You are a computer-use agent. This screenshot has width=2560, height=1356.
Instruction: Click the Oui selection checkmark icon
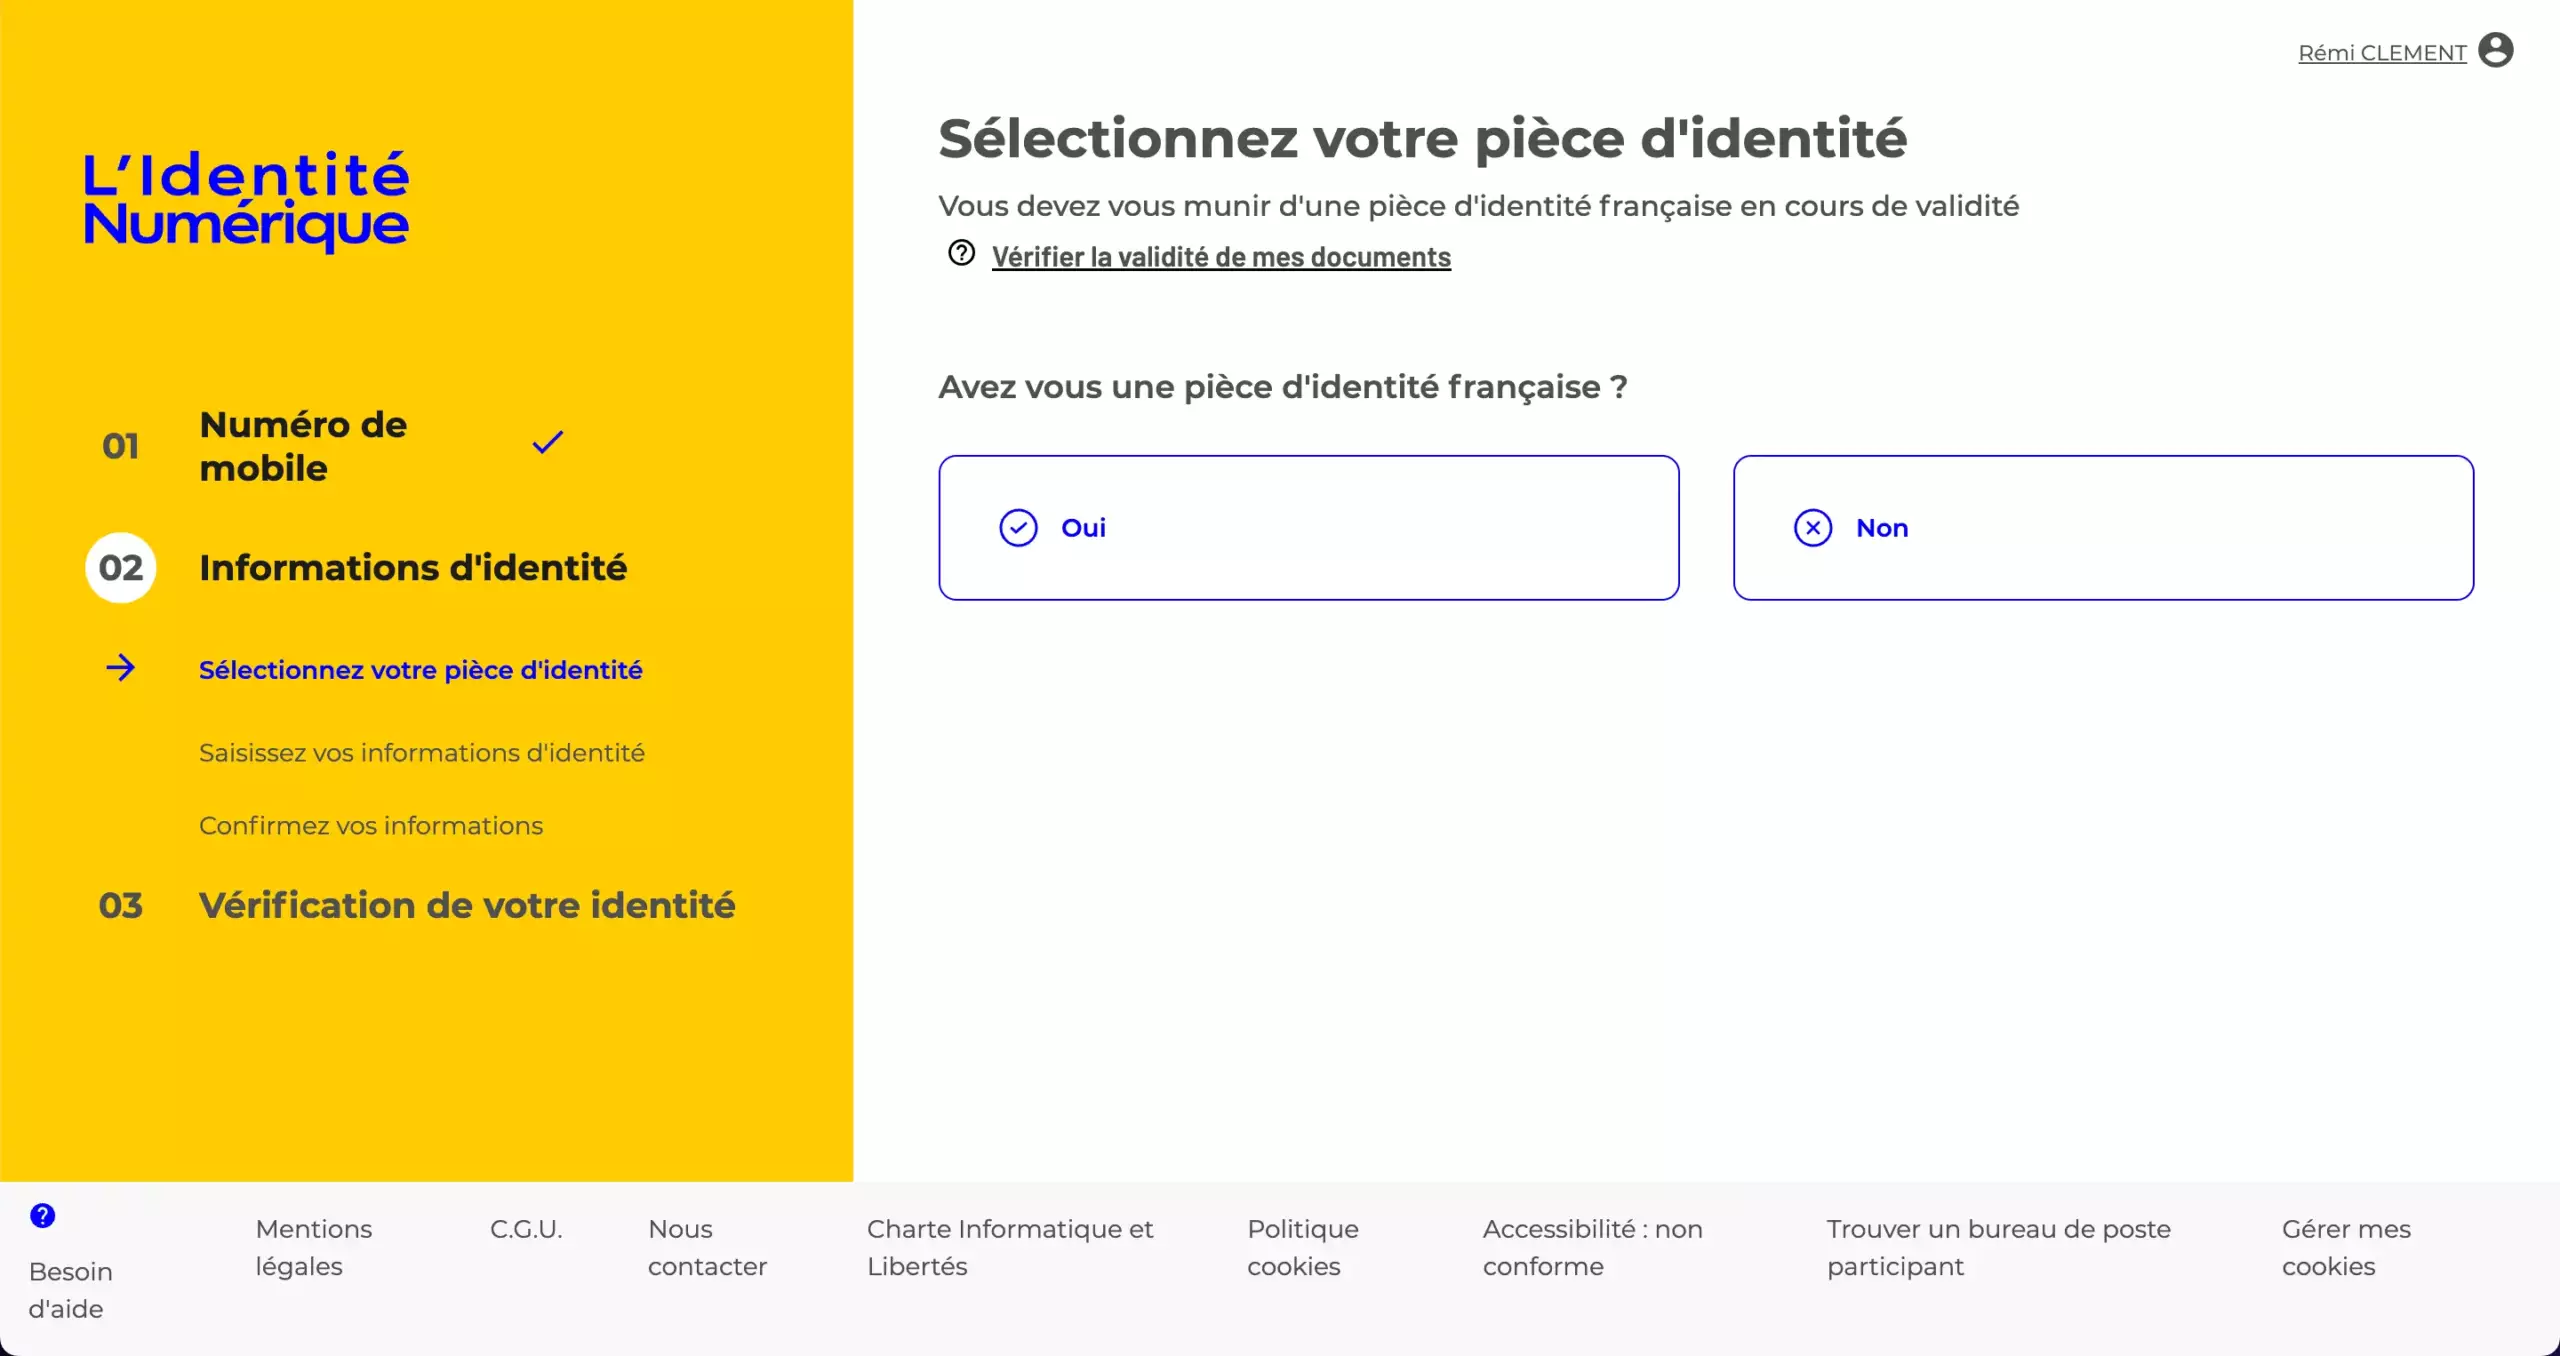pos(1018,526)
